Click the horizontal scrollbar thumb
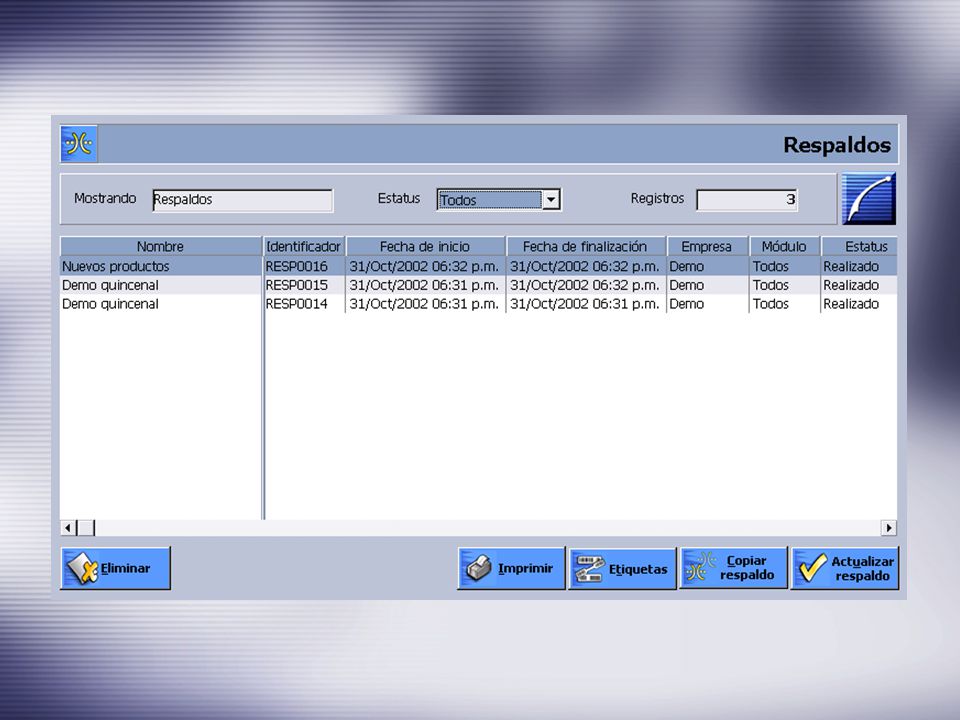 click(x=86, y=528)
